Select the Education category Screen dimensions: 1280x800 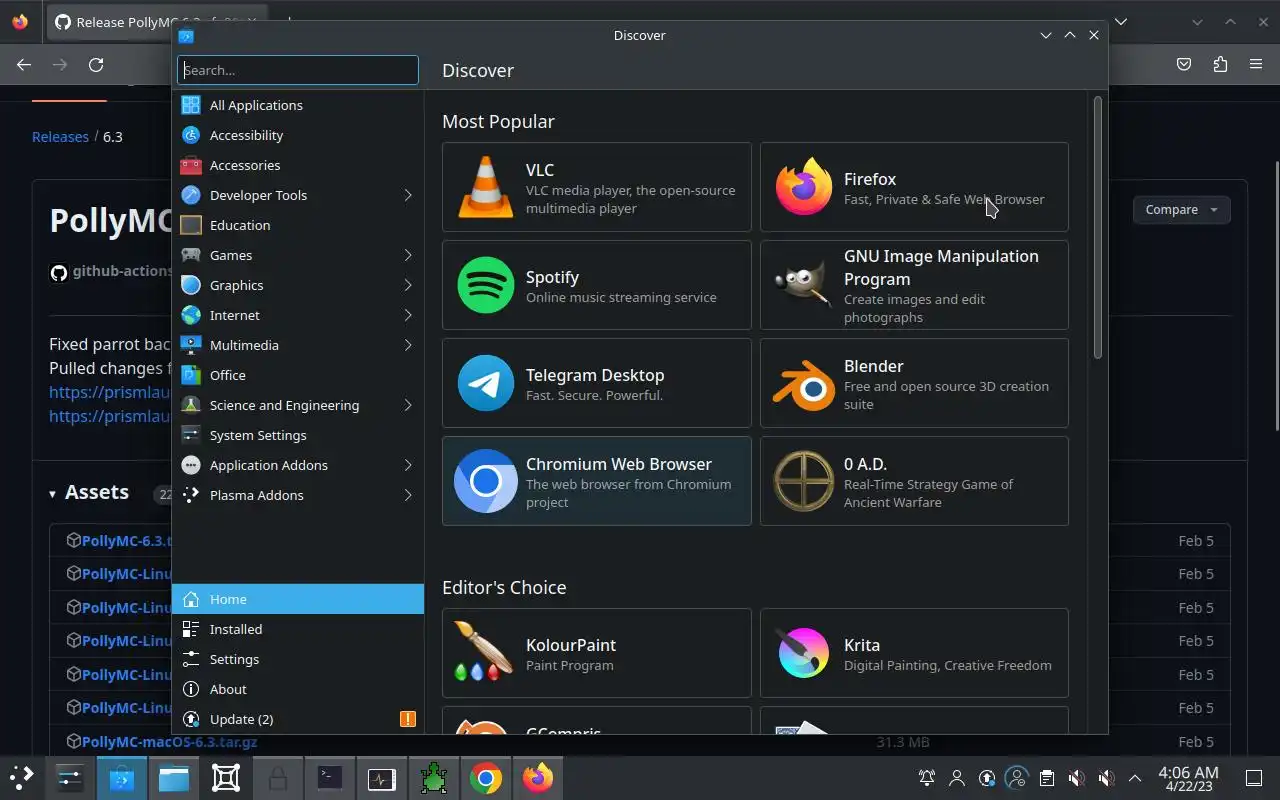point(298,225)
